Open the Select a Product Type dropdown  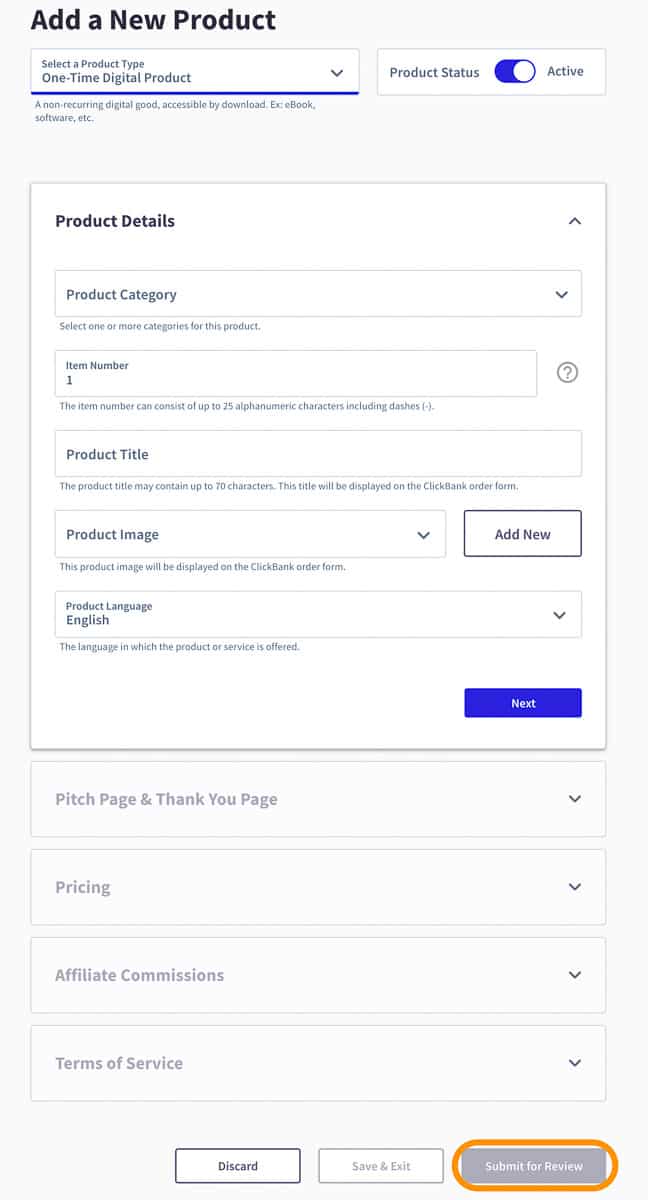[x=195, y=72]
